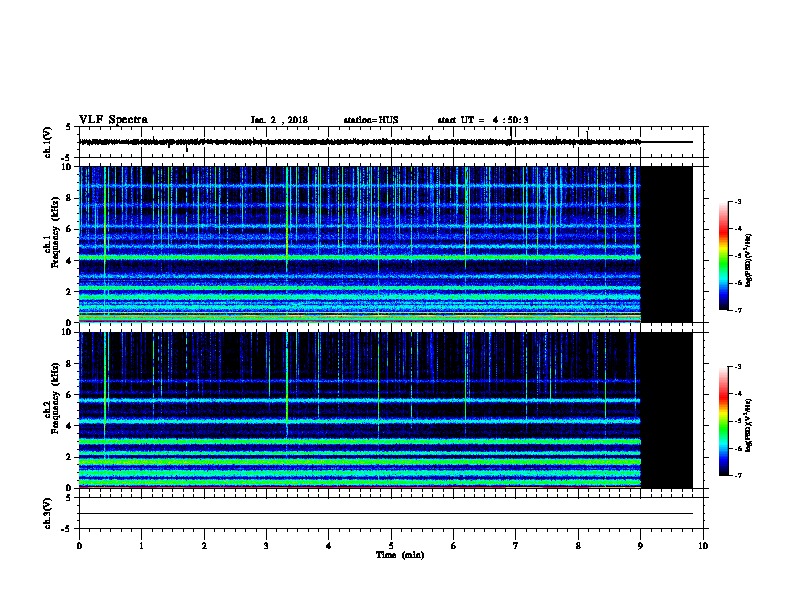This screenshot has height=612, width=792.
Task: Click the ch.1 color bar log(PSD) unit label
Action: click(749, 260)
